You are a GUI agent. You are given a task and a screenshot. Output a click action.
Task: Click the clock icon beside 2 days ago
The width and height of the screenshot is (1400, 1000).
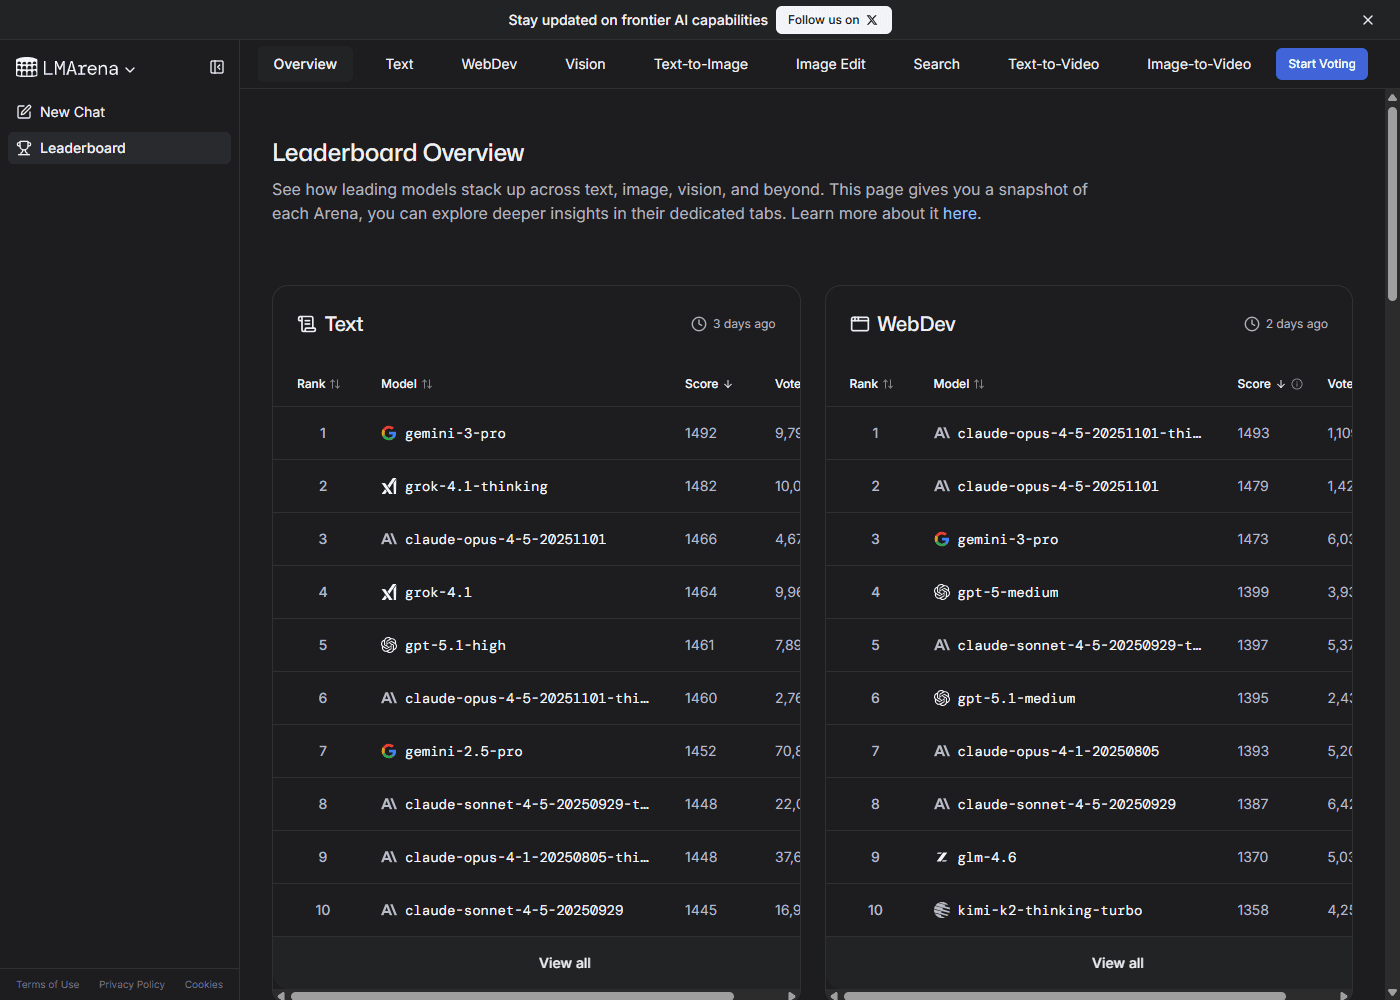1252,324
